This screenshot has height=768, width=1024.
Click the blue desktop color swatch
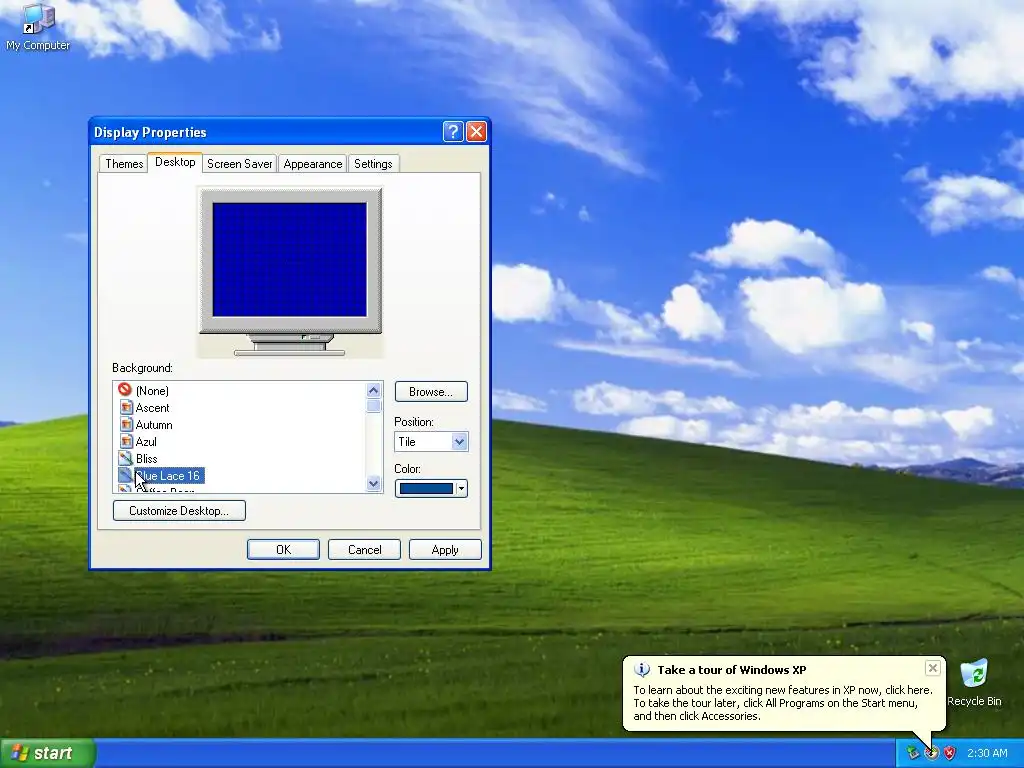(426, 488)
